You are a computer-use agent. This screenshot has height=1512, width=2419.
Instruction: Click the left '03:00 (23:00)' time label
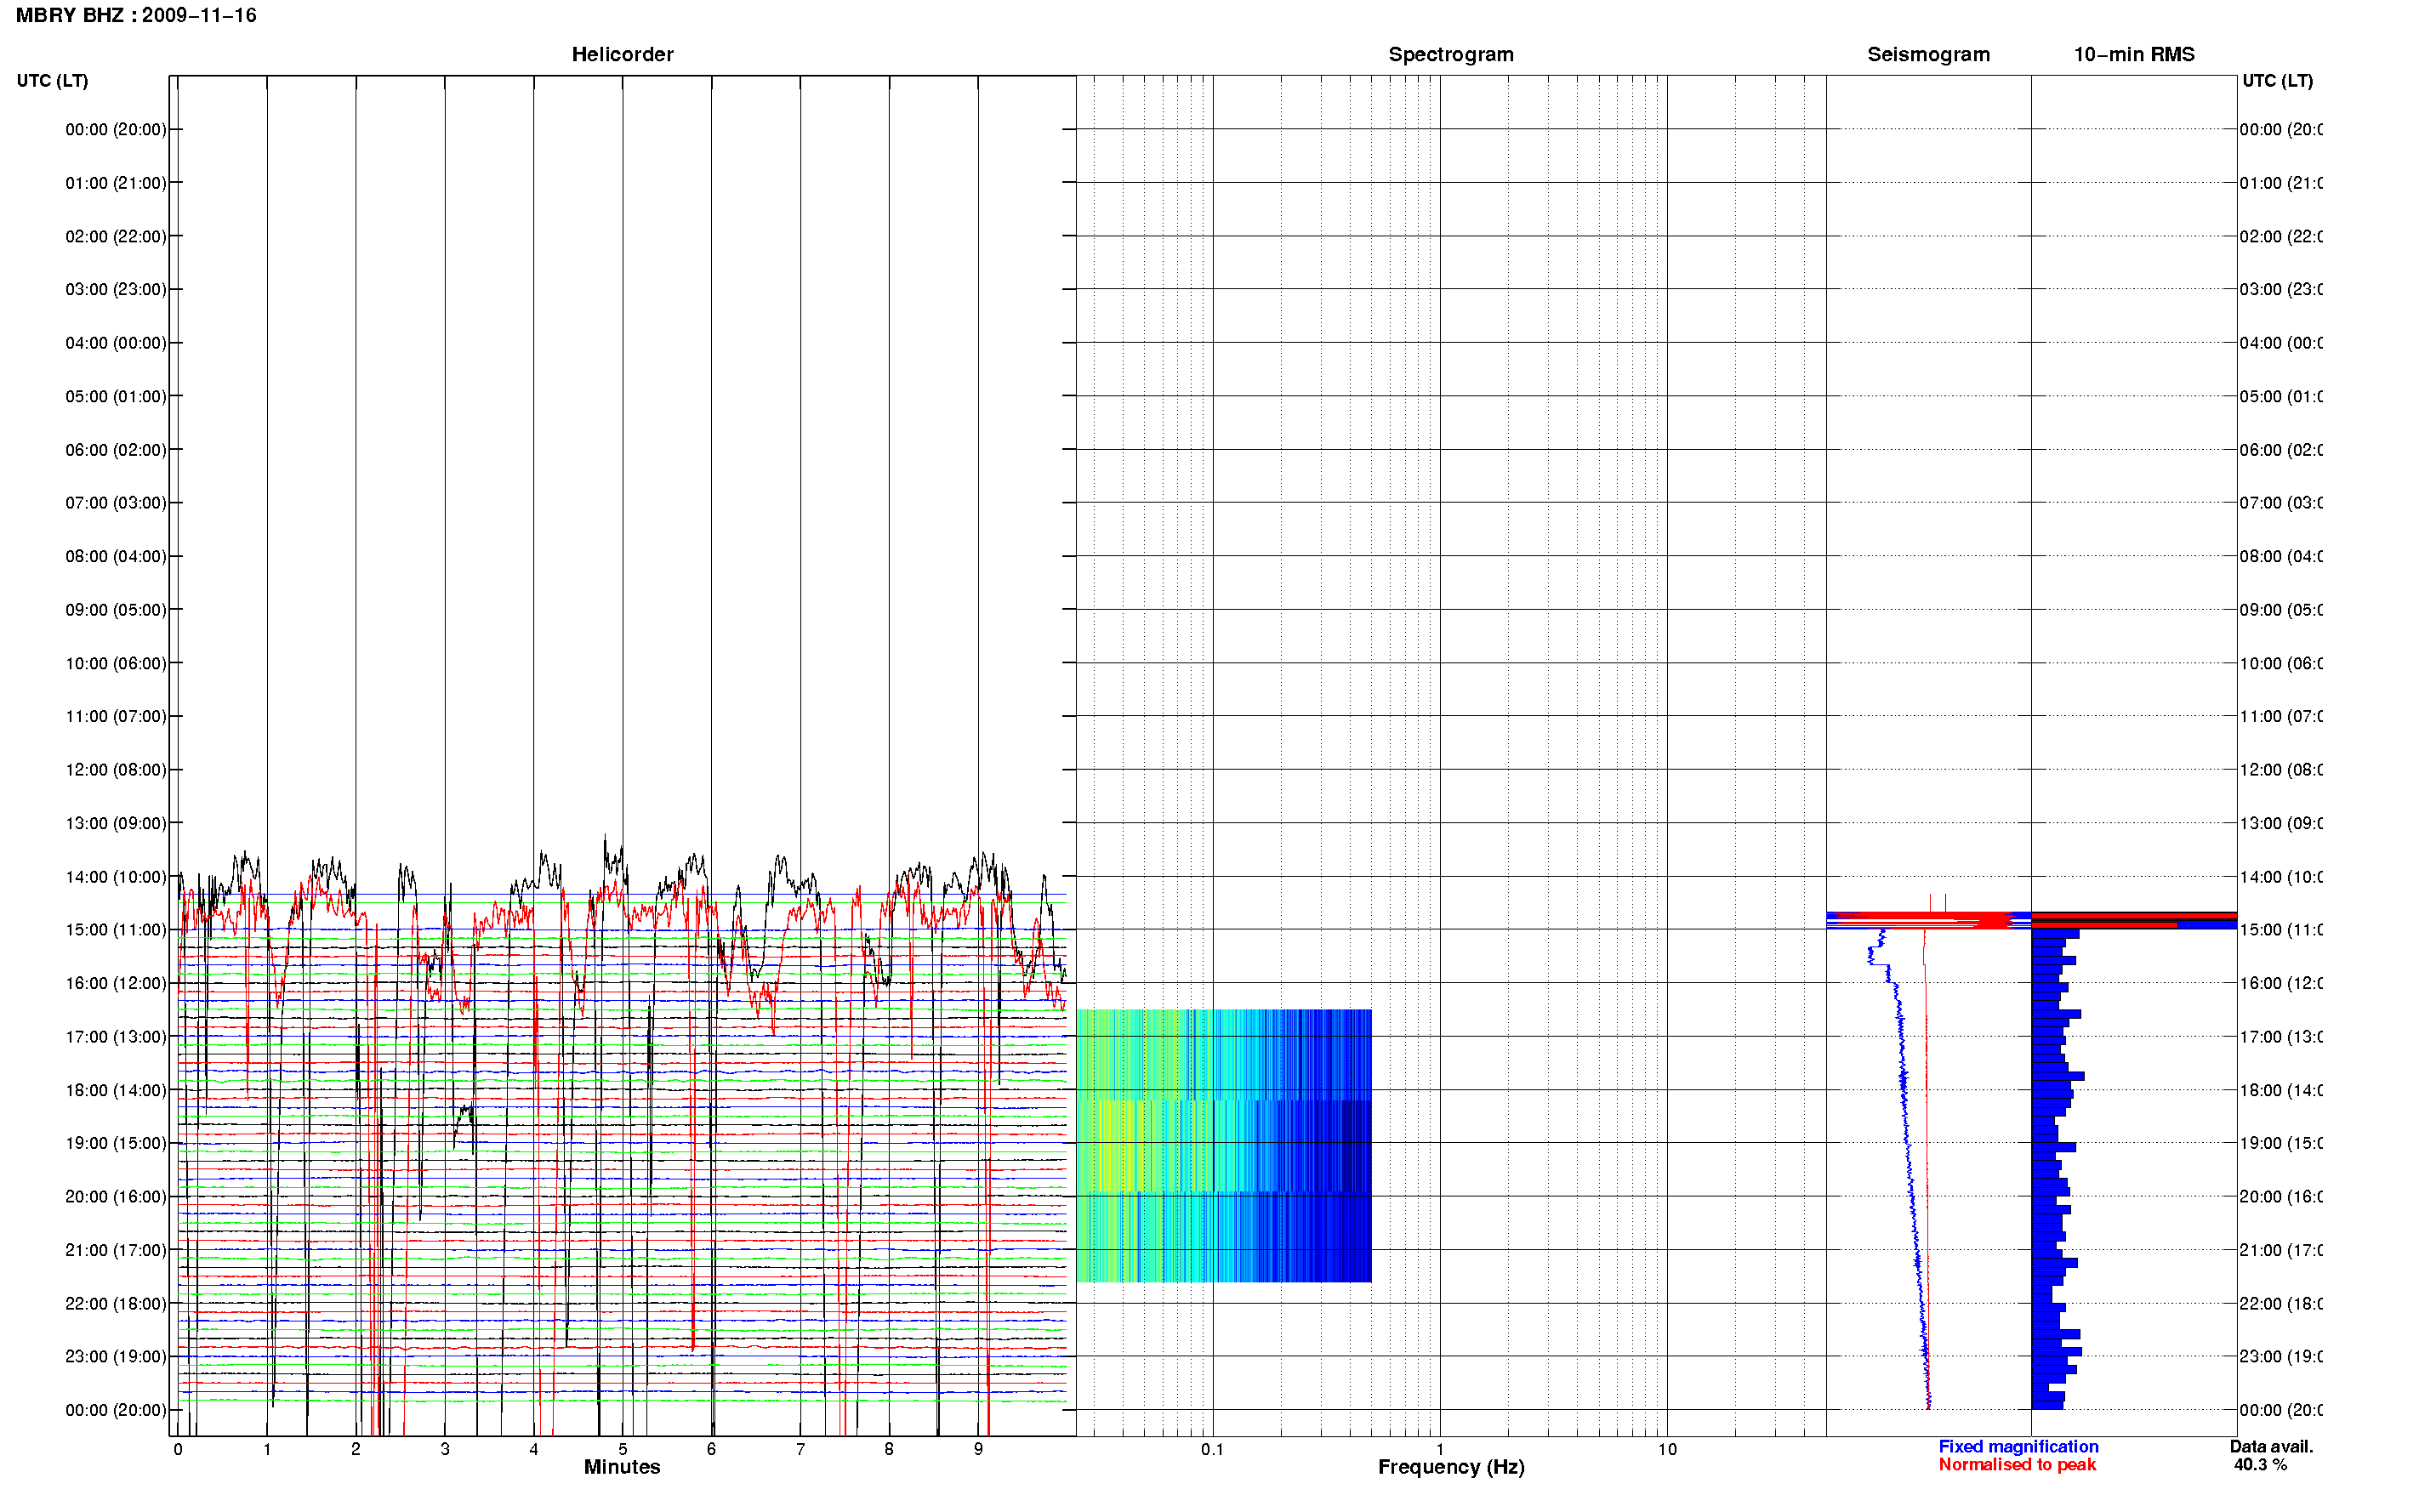[x=116, y=289]
